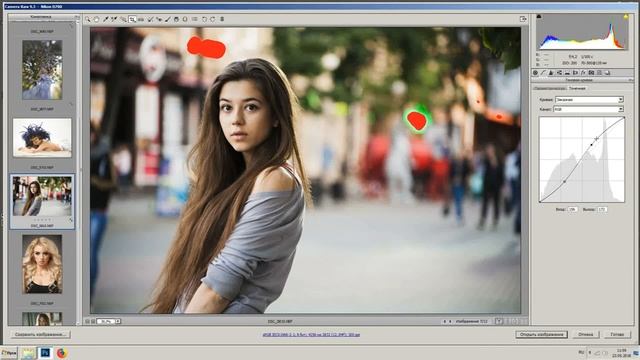Open the filmstrip panel menu

pyautogui.click(x=77, y=17)
